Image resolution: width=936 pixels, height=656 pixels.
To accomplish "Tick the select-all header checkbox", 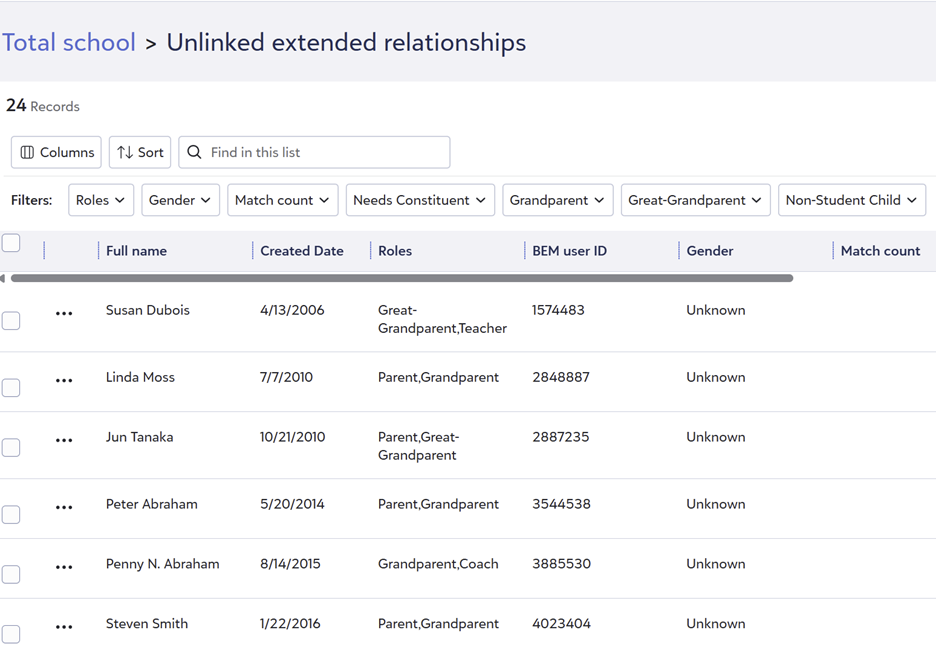I will point(11,243).
